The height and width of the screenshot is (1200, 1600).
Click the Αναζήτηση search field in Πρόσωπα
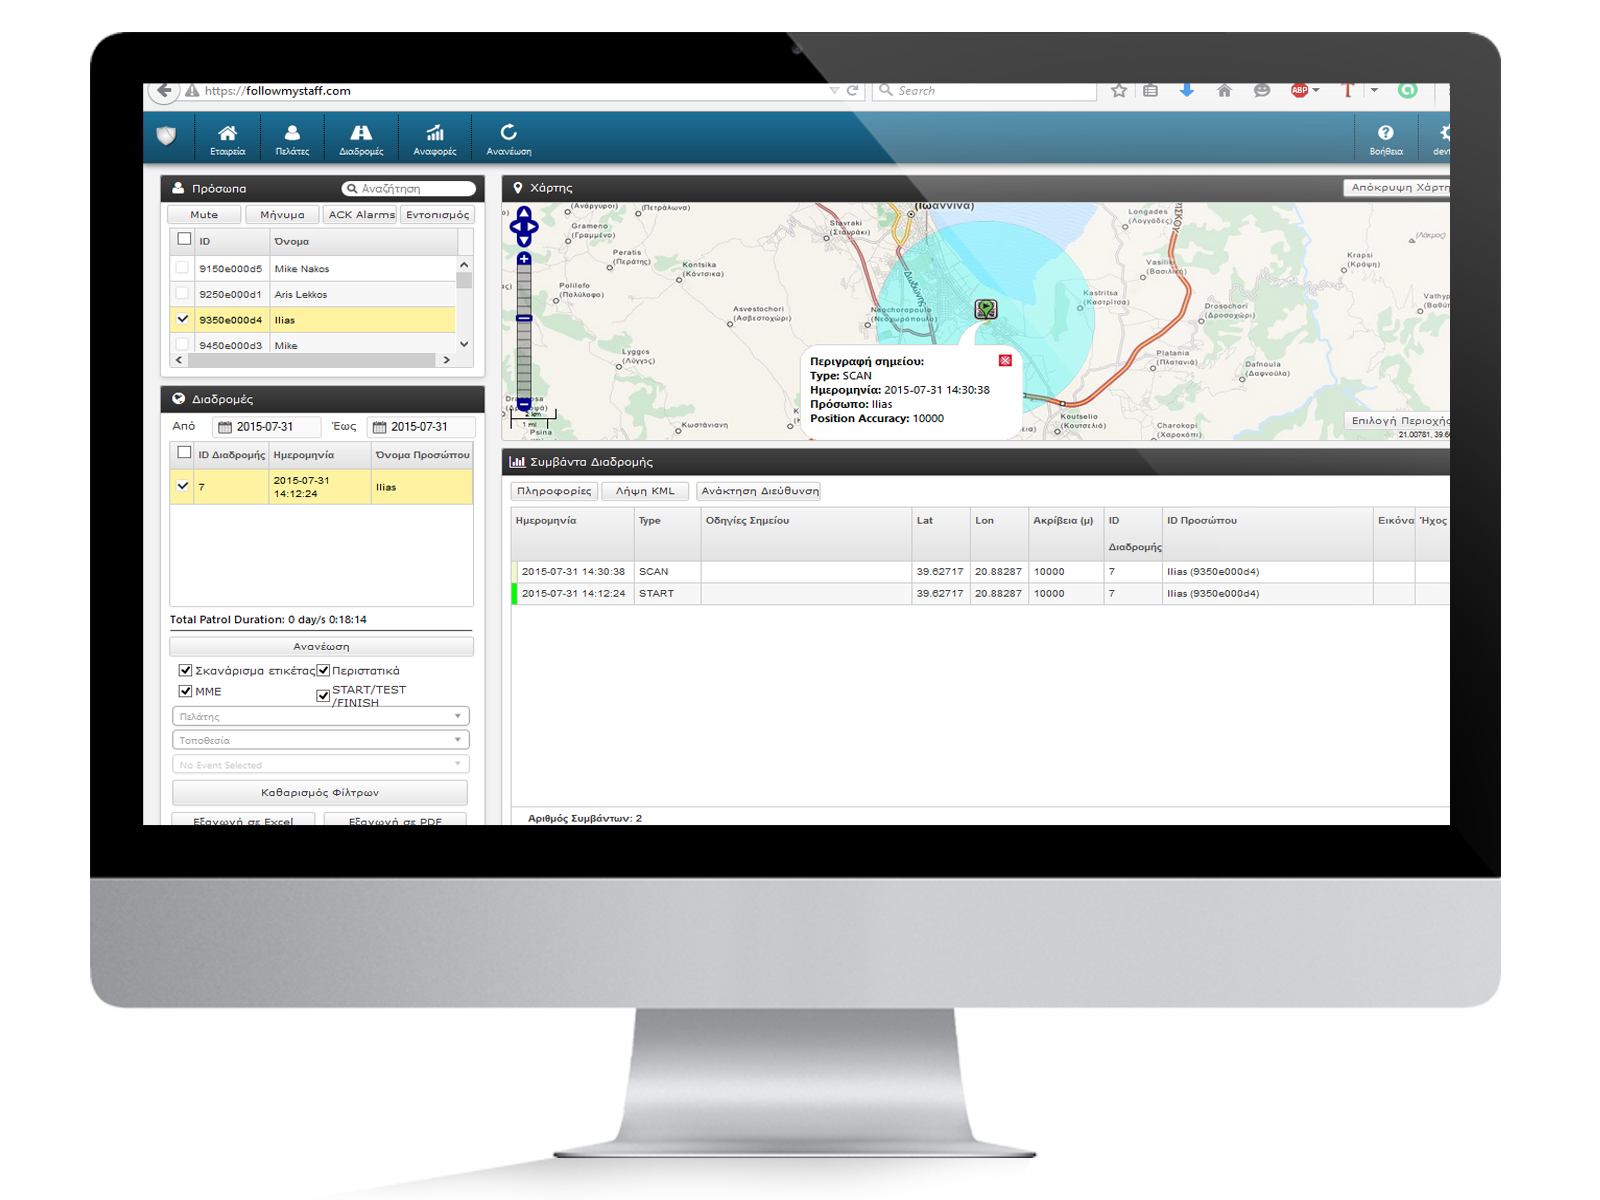412,189
